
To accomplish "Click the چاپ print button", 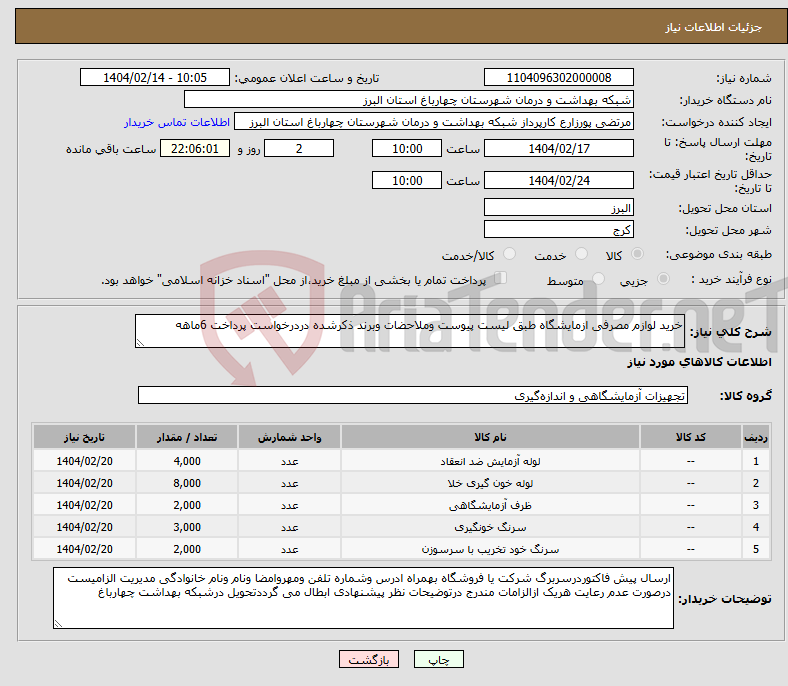I will pos(439,659).
